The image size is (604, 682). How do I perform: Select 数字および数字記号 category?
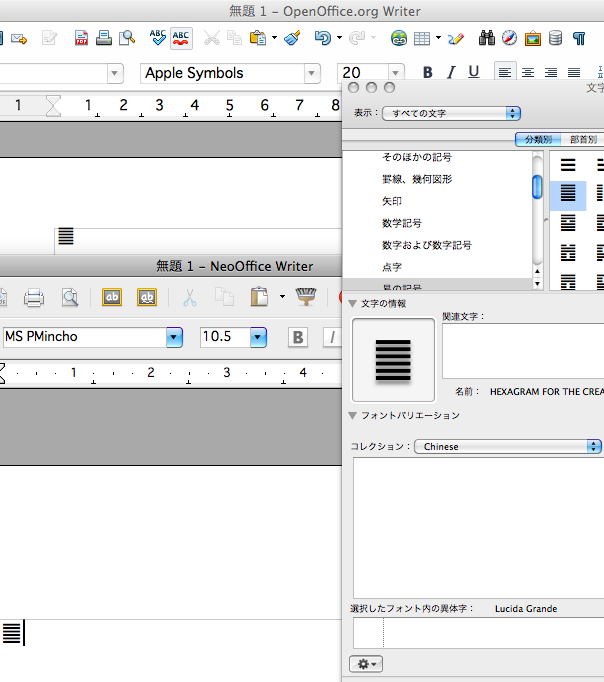(x=427, y=245)
